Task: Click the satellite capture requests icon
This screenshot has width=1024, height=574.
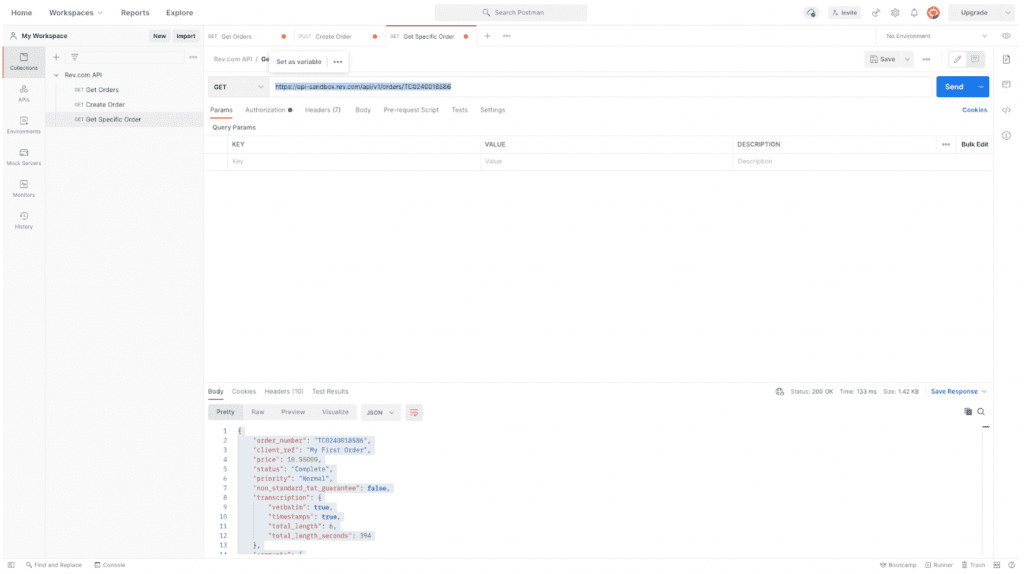Action: (x=876, y=13)
